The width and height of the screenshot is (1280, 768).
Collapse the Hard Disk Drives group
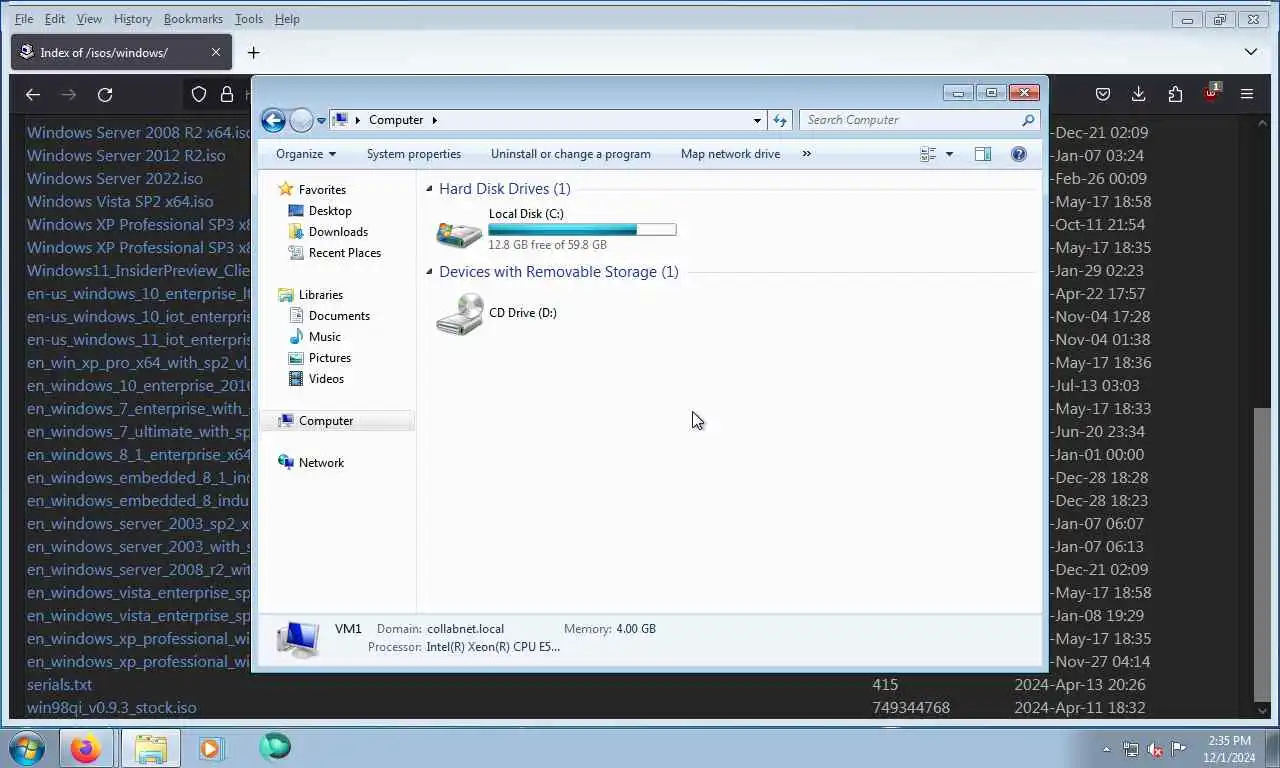[x=430, y=189]
